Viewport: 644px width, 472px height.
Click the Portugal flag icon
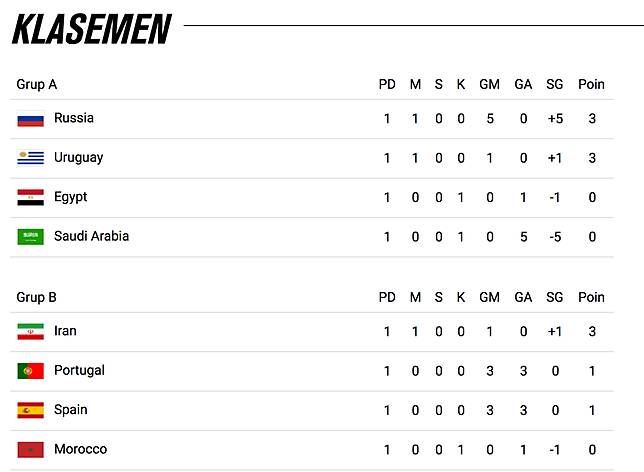tap(30, 371)
